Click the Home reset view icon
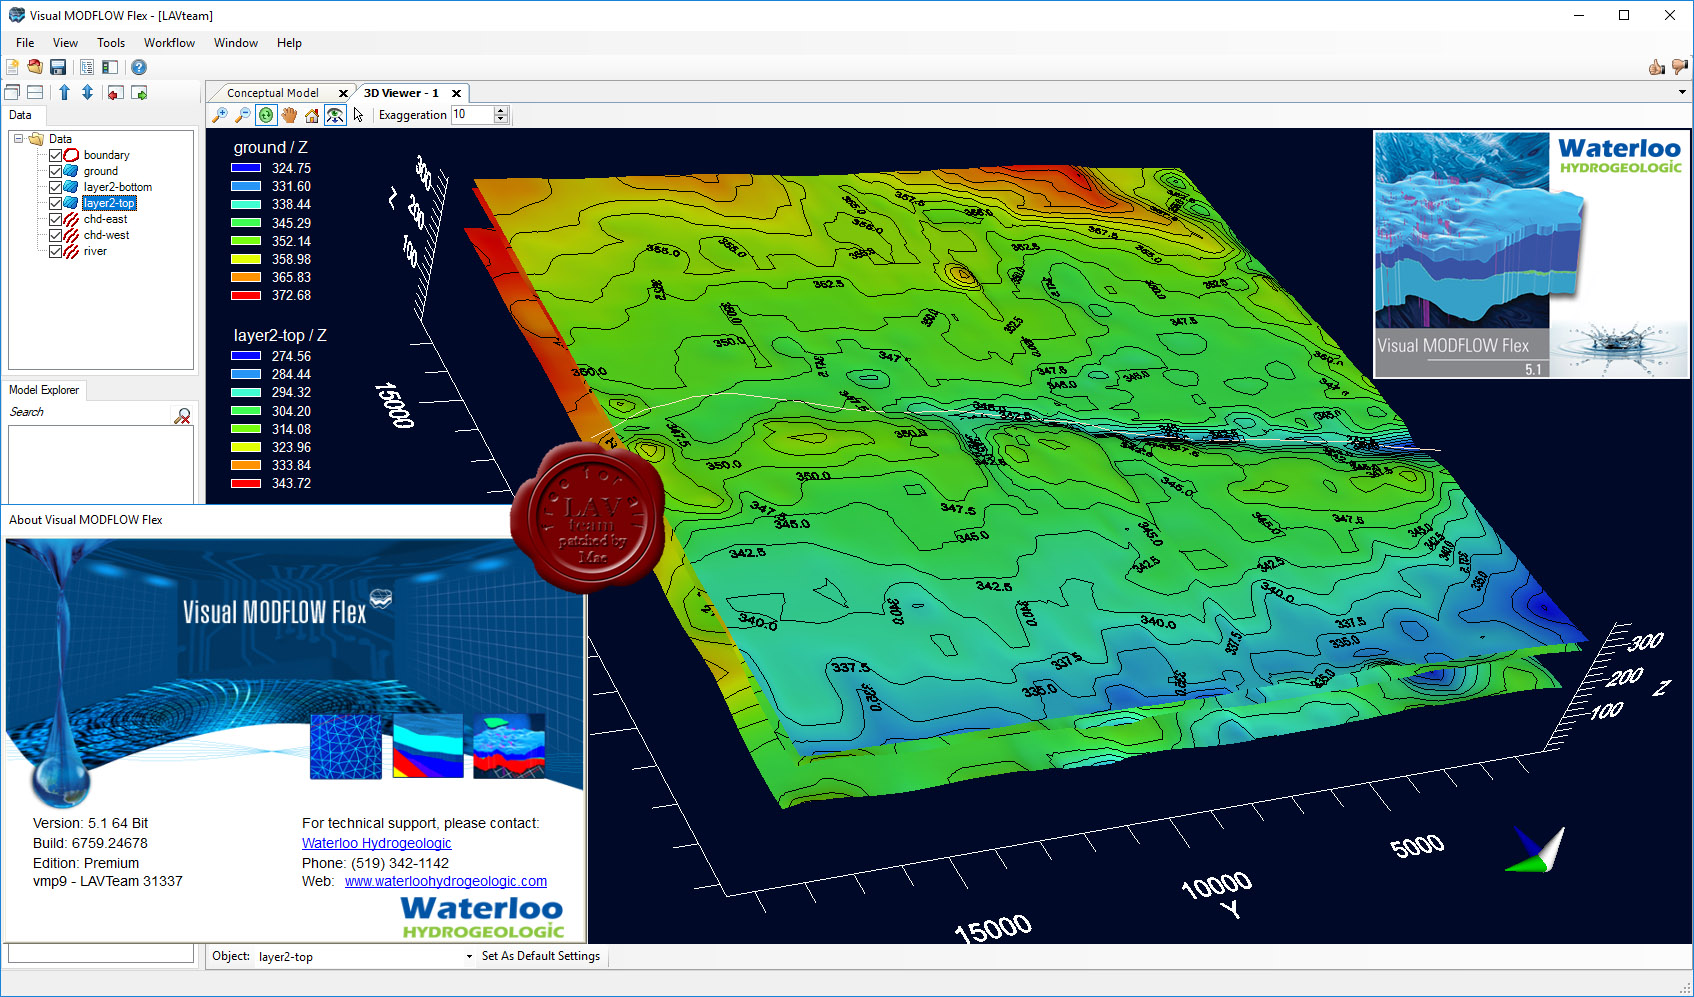The image size is (1694, 997). pos(312,115)
